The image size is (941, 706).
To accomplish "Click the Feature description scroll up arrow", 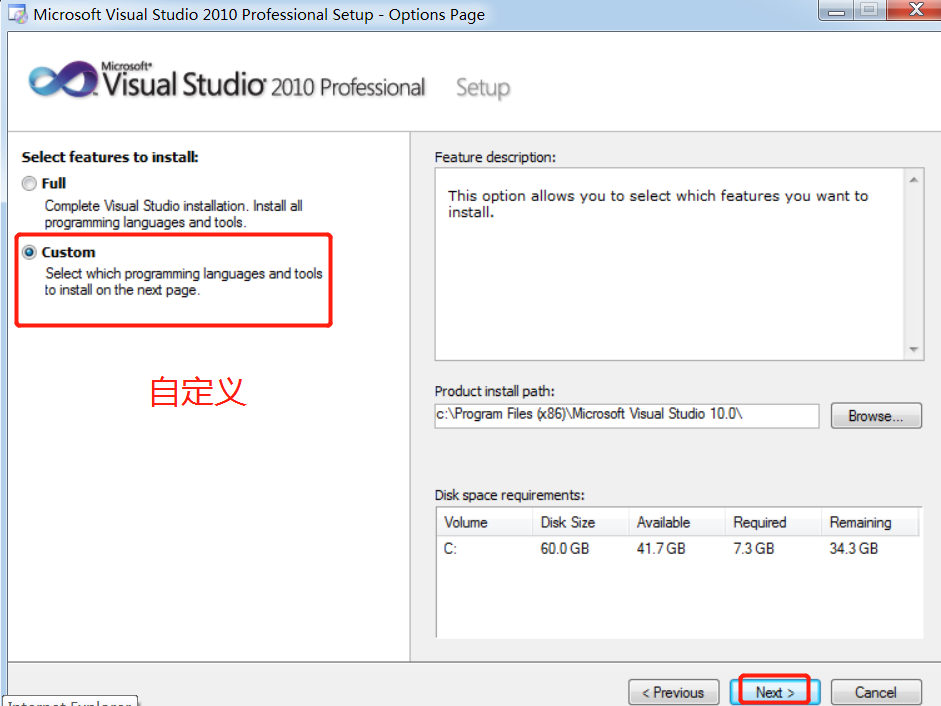I will pos(913,180).
